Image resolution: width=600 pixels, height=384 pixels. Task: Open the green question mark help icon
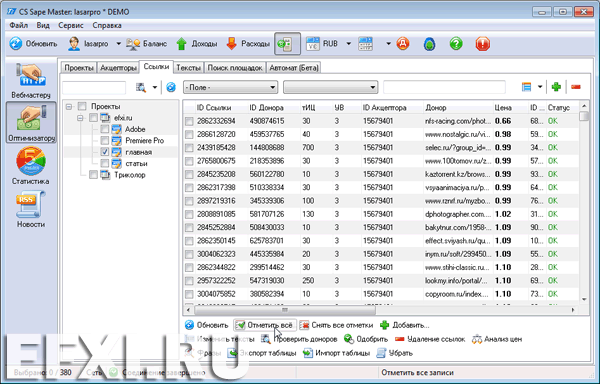point(456,44)
